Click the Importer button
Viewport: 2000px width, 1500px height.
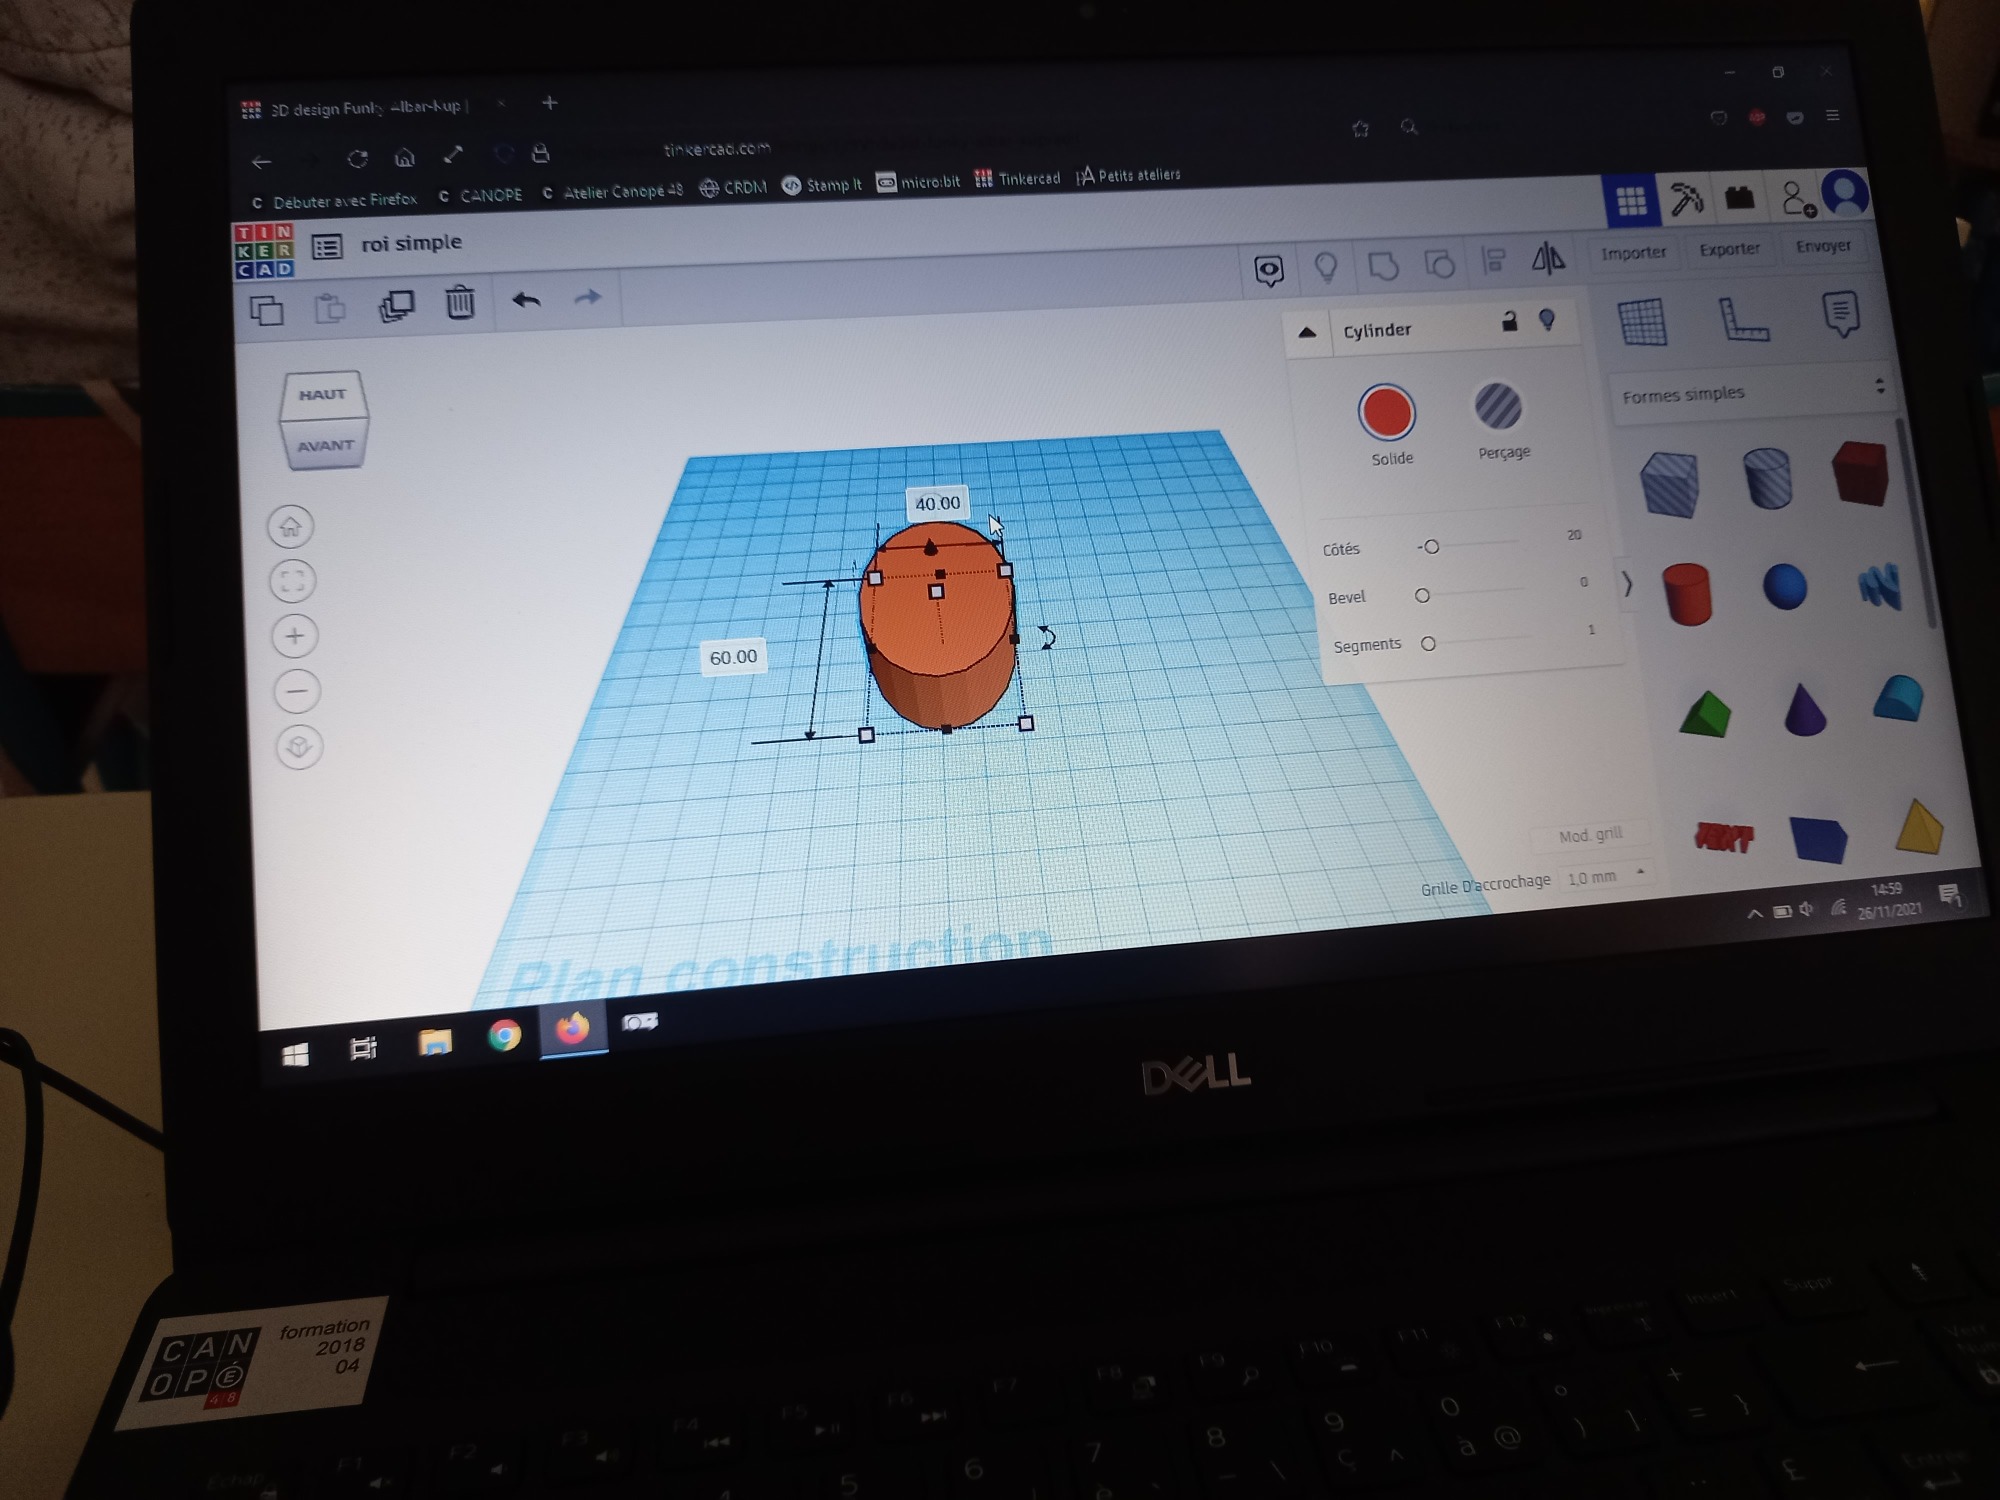1634,253
